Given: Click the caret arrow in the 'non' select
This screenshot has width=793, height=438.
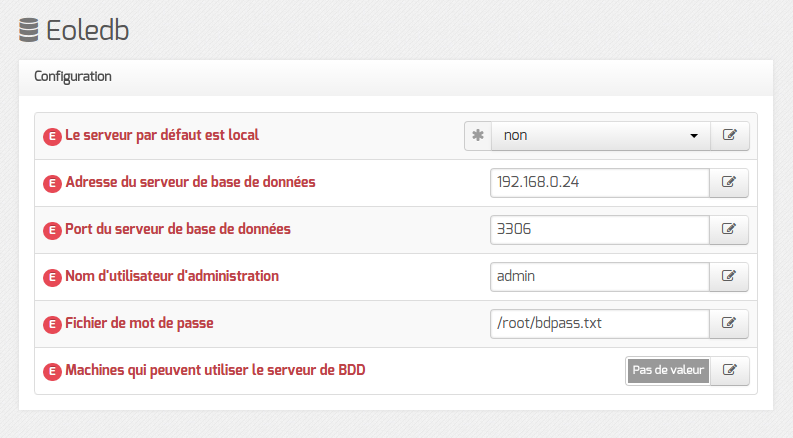Looking at the screenshot, I should click(694, 136).
